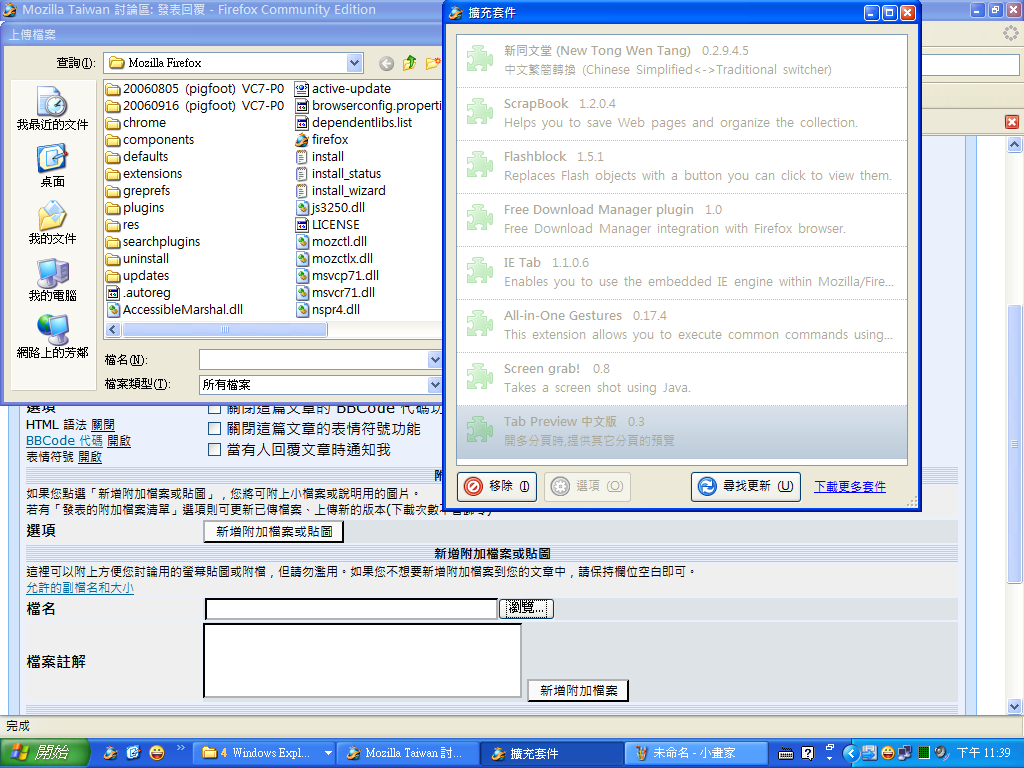The width and height of the screenshot is (1024, 768).
Task: Select the searchplugins folder
Action: click(x=153, y=242)
